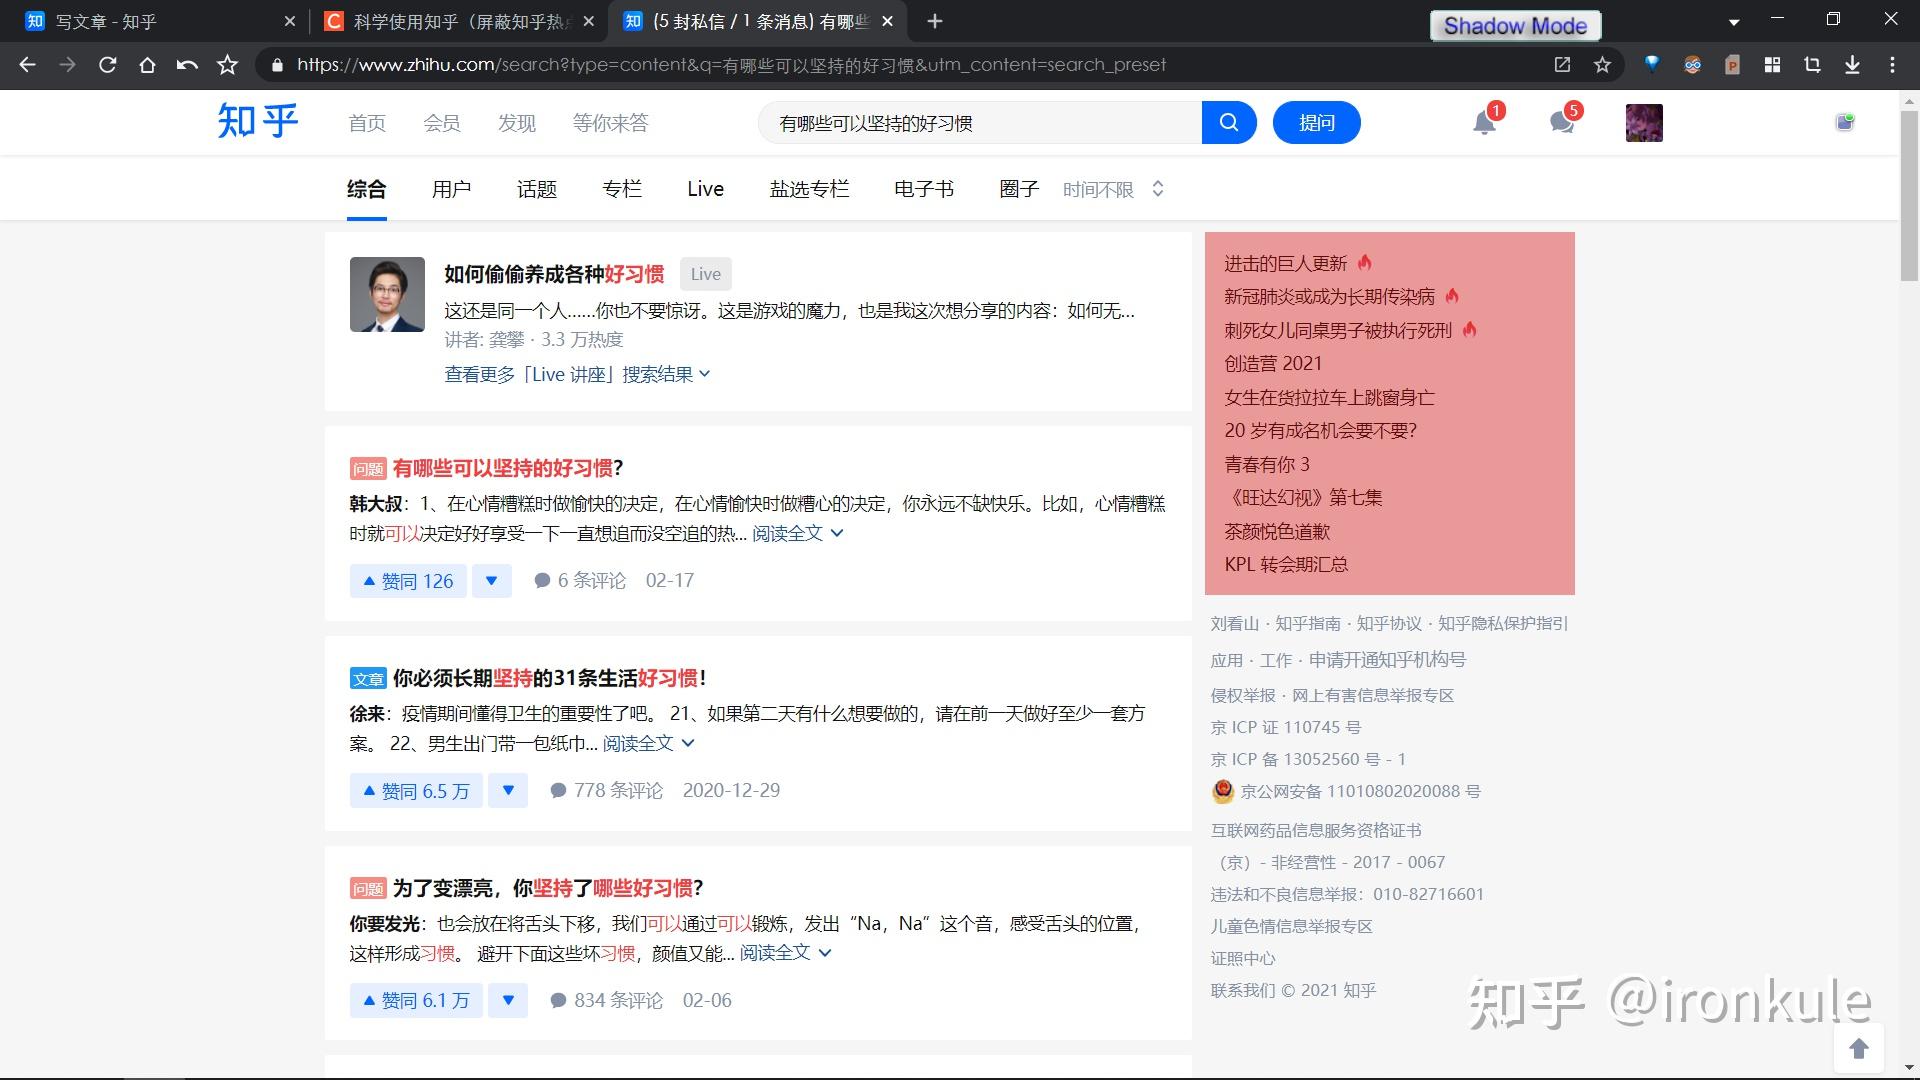The image size is (1920, 1080).
Task: Click the page vertical scrollbar thumb
Action: click(x=1909, y=195)
